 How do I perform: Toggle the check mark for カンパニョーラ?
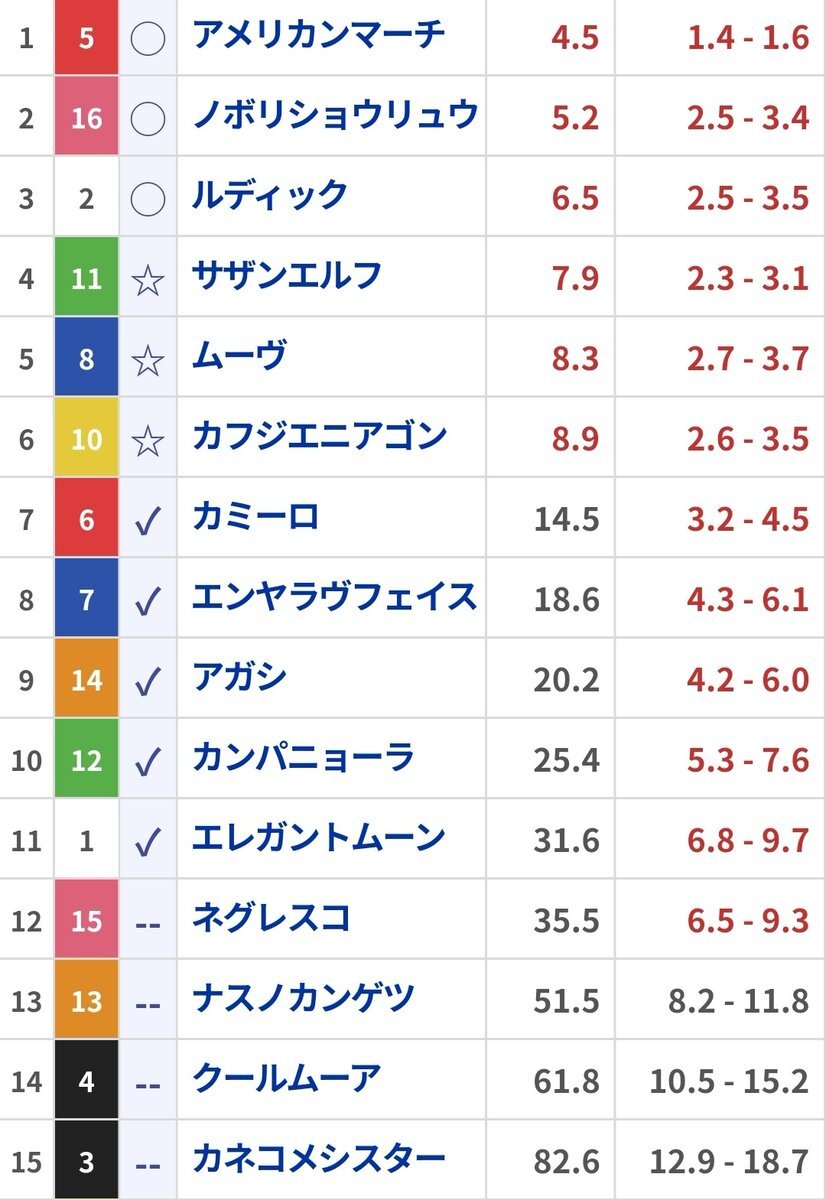[148, 761]
